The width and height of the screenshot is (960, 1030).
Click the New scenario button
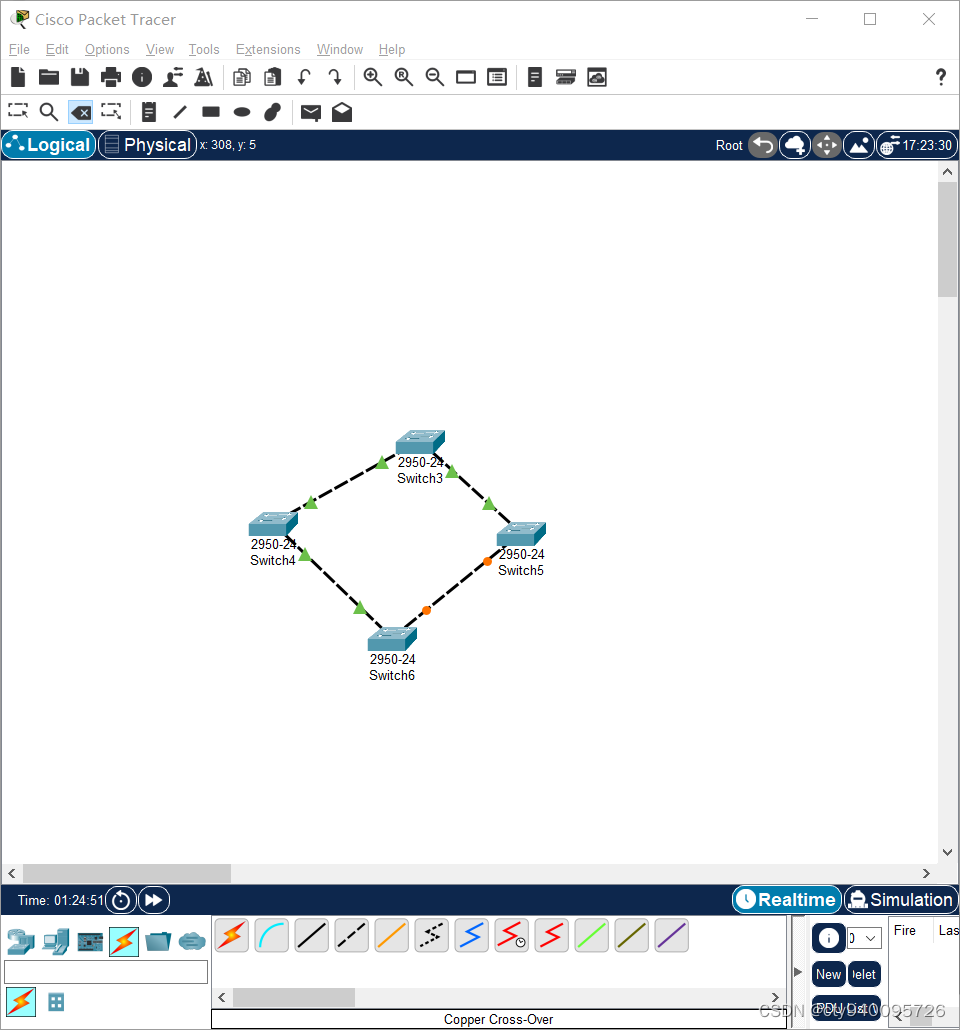click(829, 974)
